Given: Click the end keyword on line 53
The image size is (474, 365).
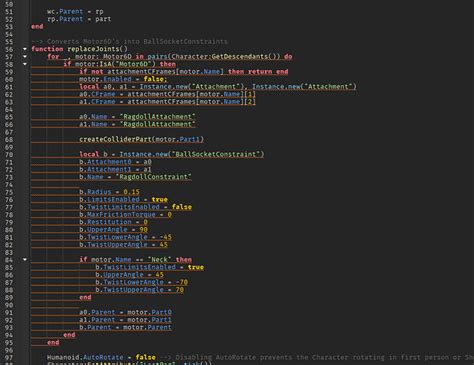Looking at the screenshot, I should [x=37, y=26].
